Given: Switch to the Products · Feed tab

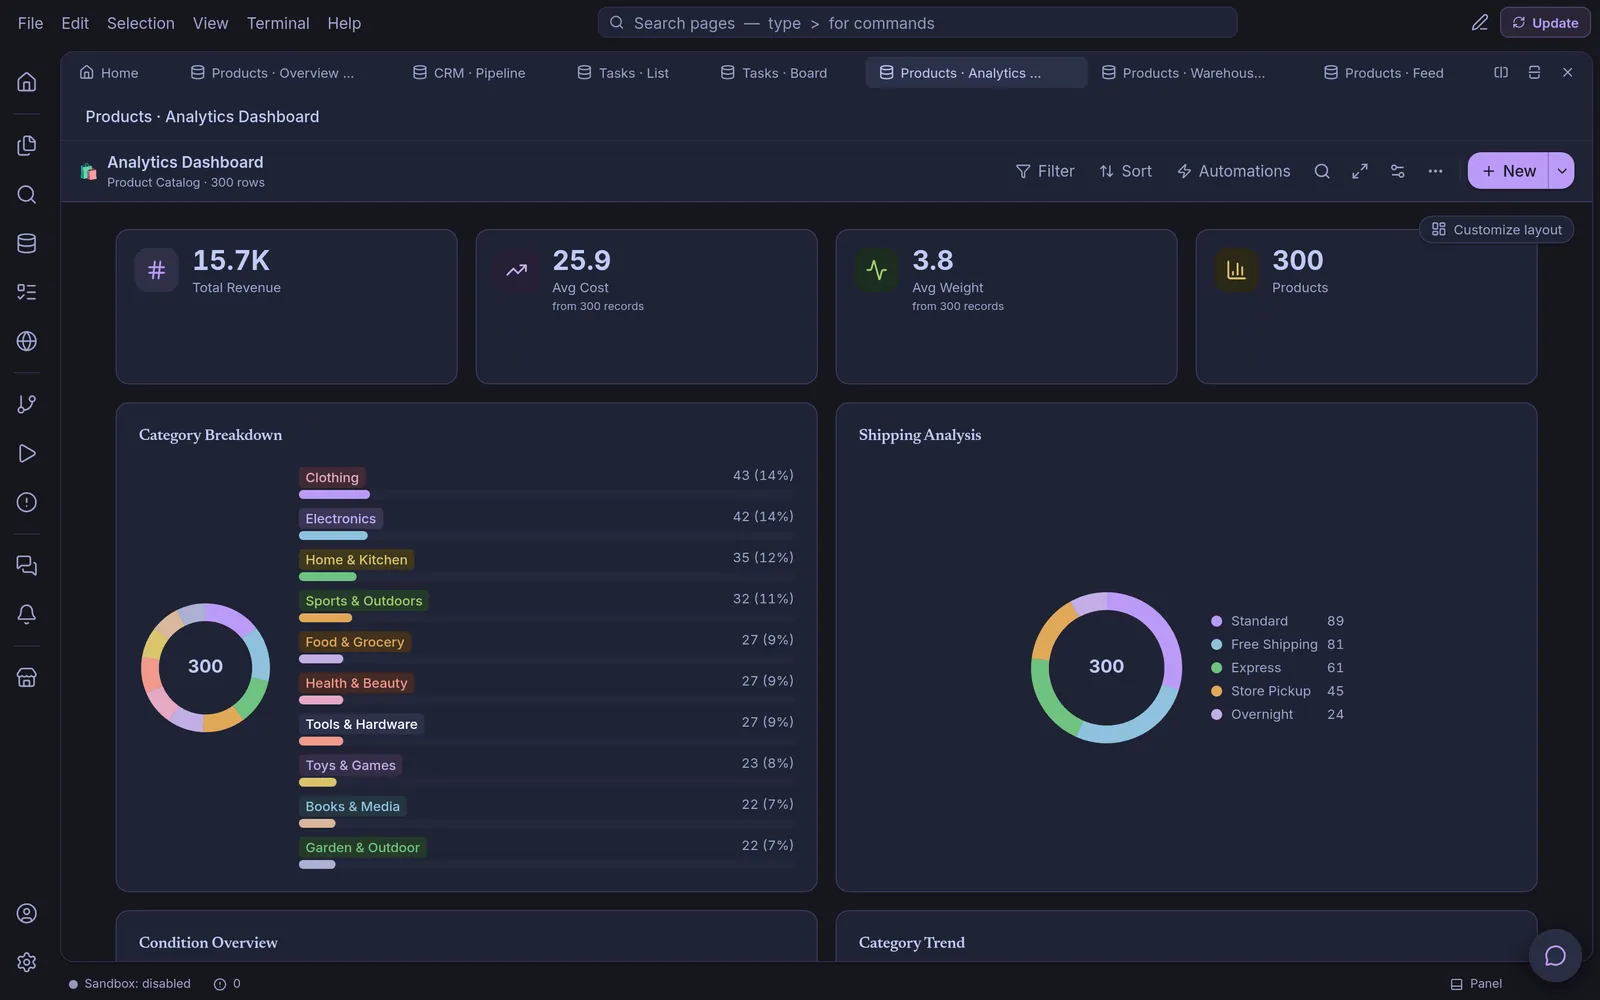Looking at the screenshot, I should coord(1384,73).
